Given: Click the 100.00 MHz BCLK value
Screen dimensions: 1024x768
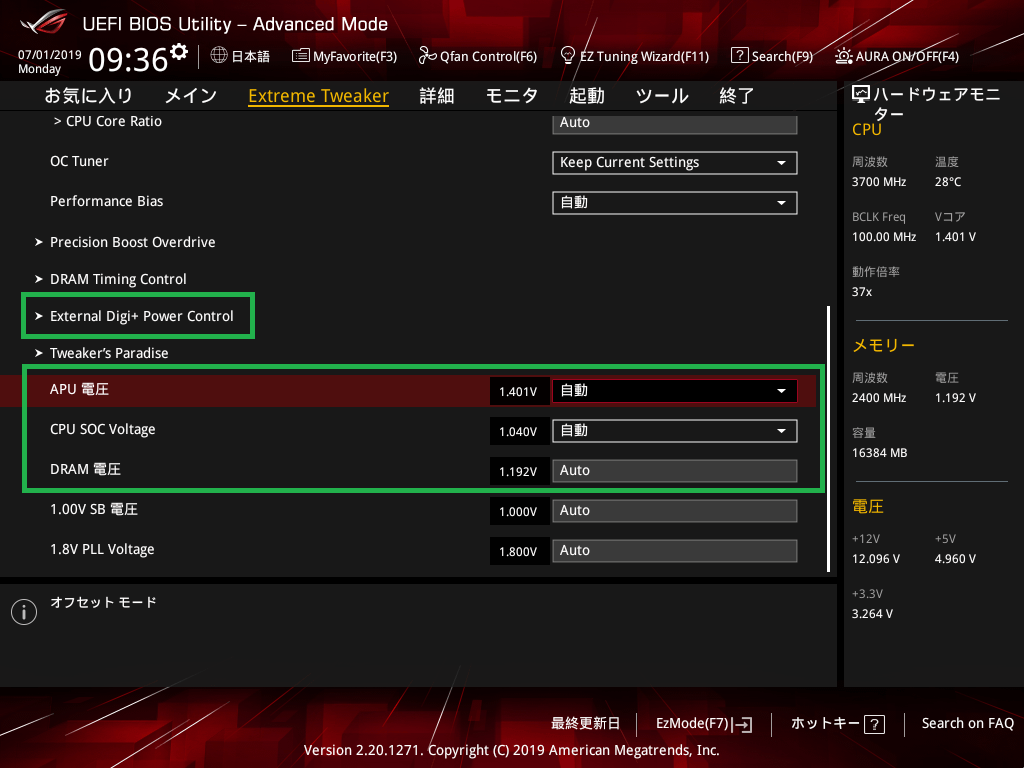Looking at the screenshot, I should (884, 237).
